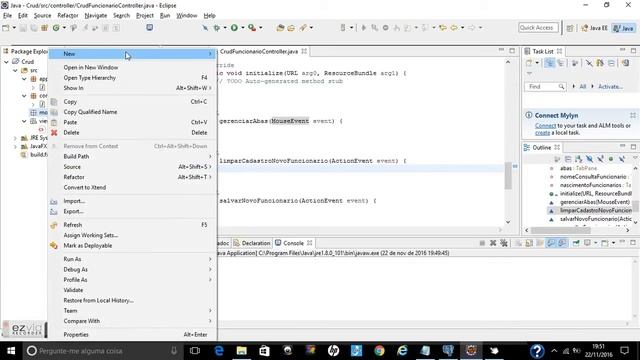Click the Cortana search box on taskbar
The height and width of the screenshot is (360, 640).
point(102,351)
